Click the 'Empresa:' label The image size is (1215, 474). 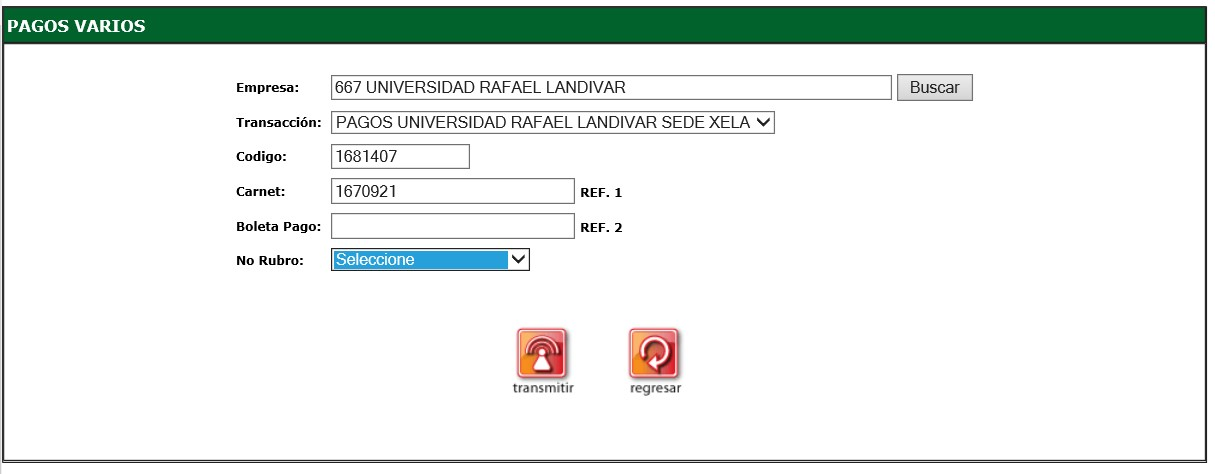(x=267, y=88)
